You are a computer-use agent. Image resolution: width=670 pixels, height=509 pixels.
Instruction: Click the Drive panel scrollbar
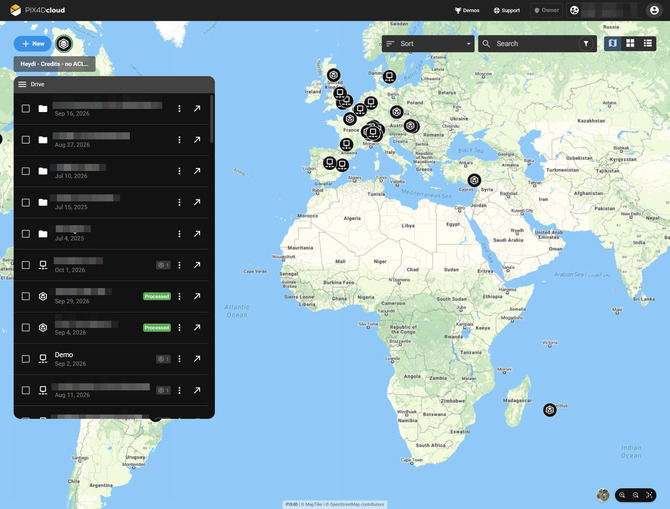212,119
